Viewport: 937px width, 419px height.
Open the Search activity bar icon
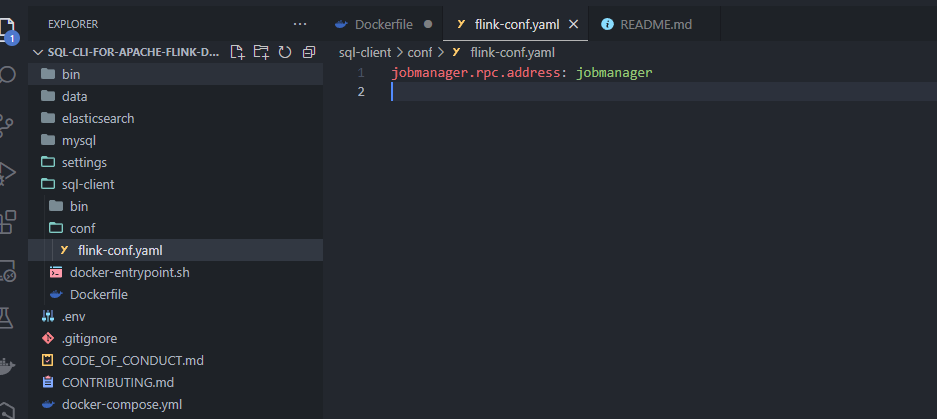[x=6, y=76]
